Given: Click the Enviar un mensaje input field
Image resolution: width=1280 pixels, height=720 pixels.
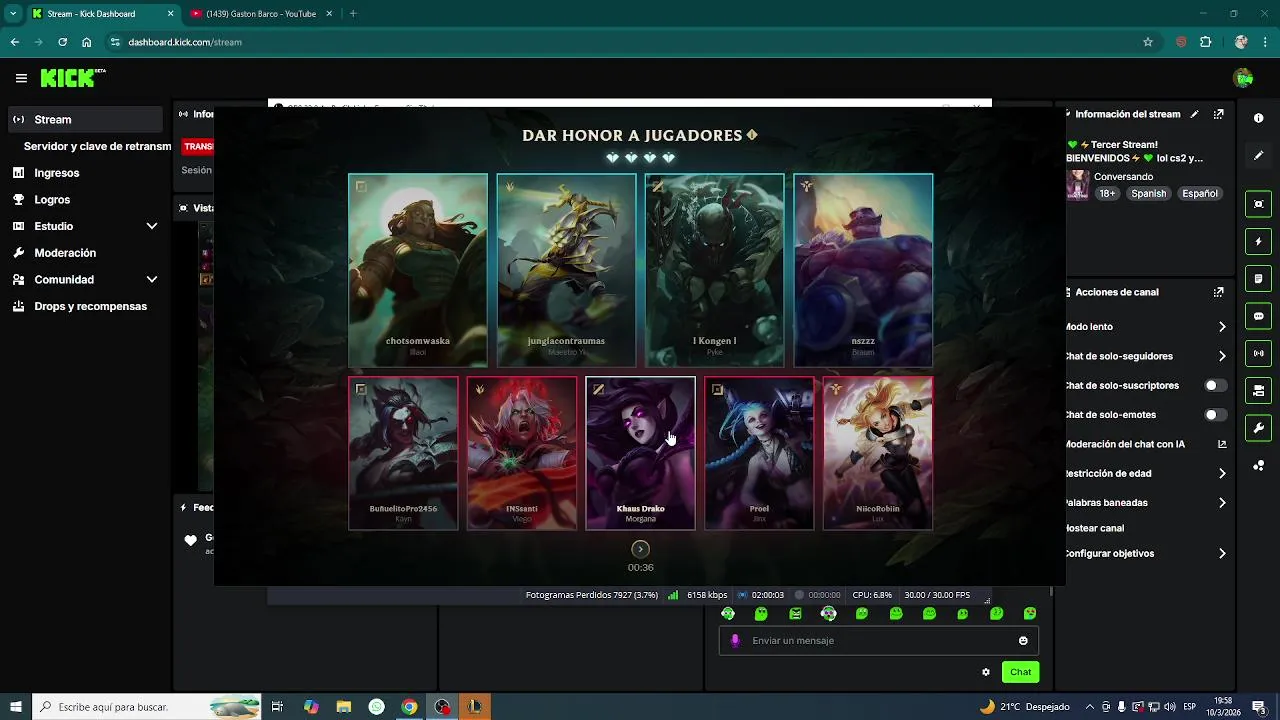Looking at the screenshot, I should pyautogui.click(x=880, y=641).
